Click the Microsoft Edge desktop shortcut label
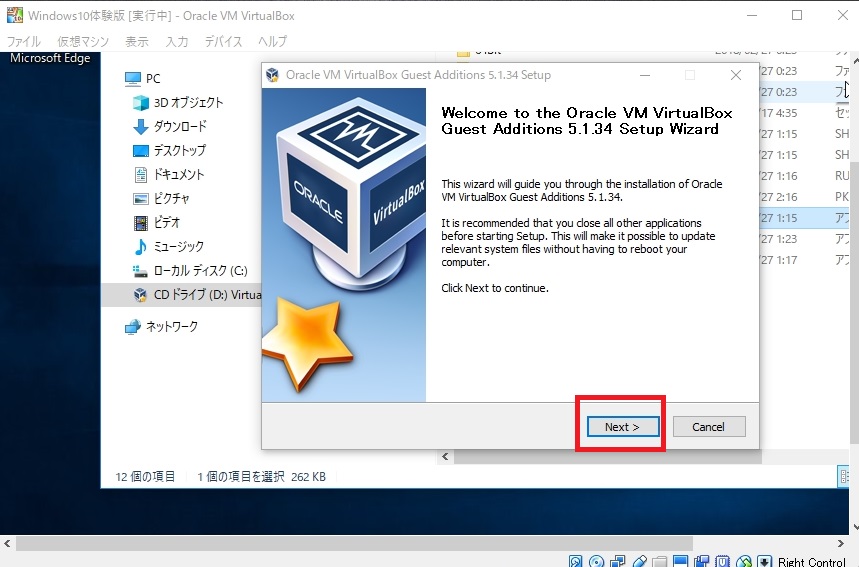Screen dimensions: 859x567 tap(50, 58)
